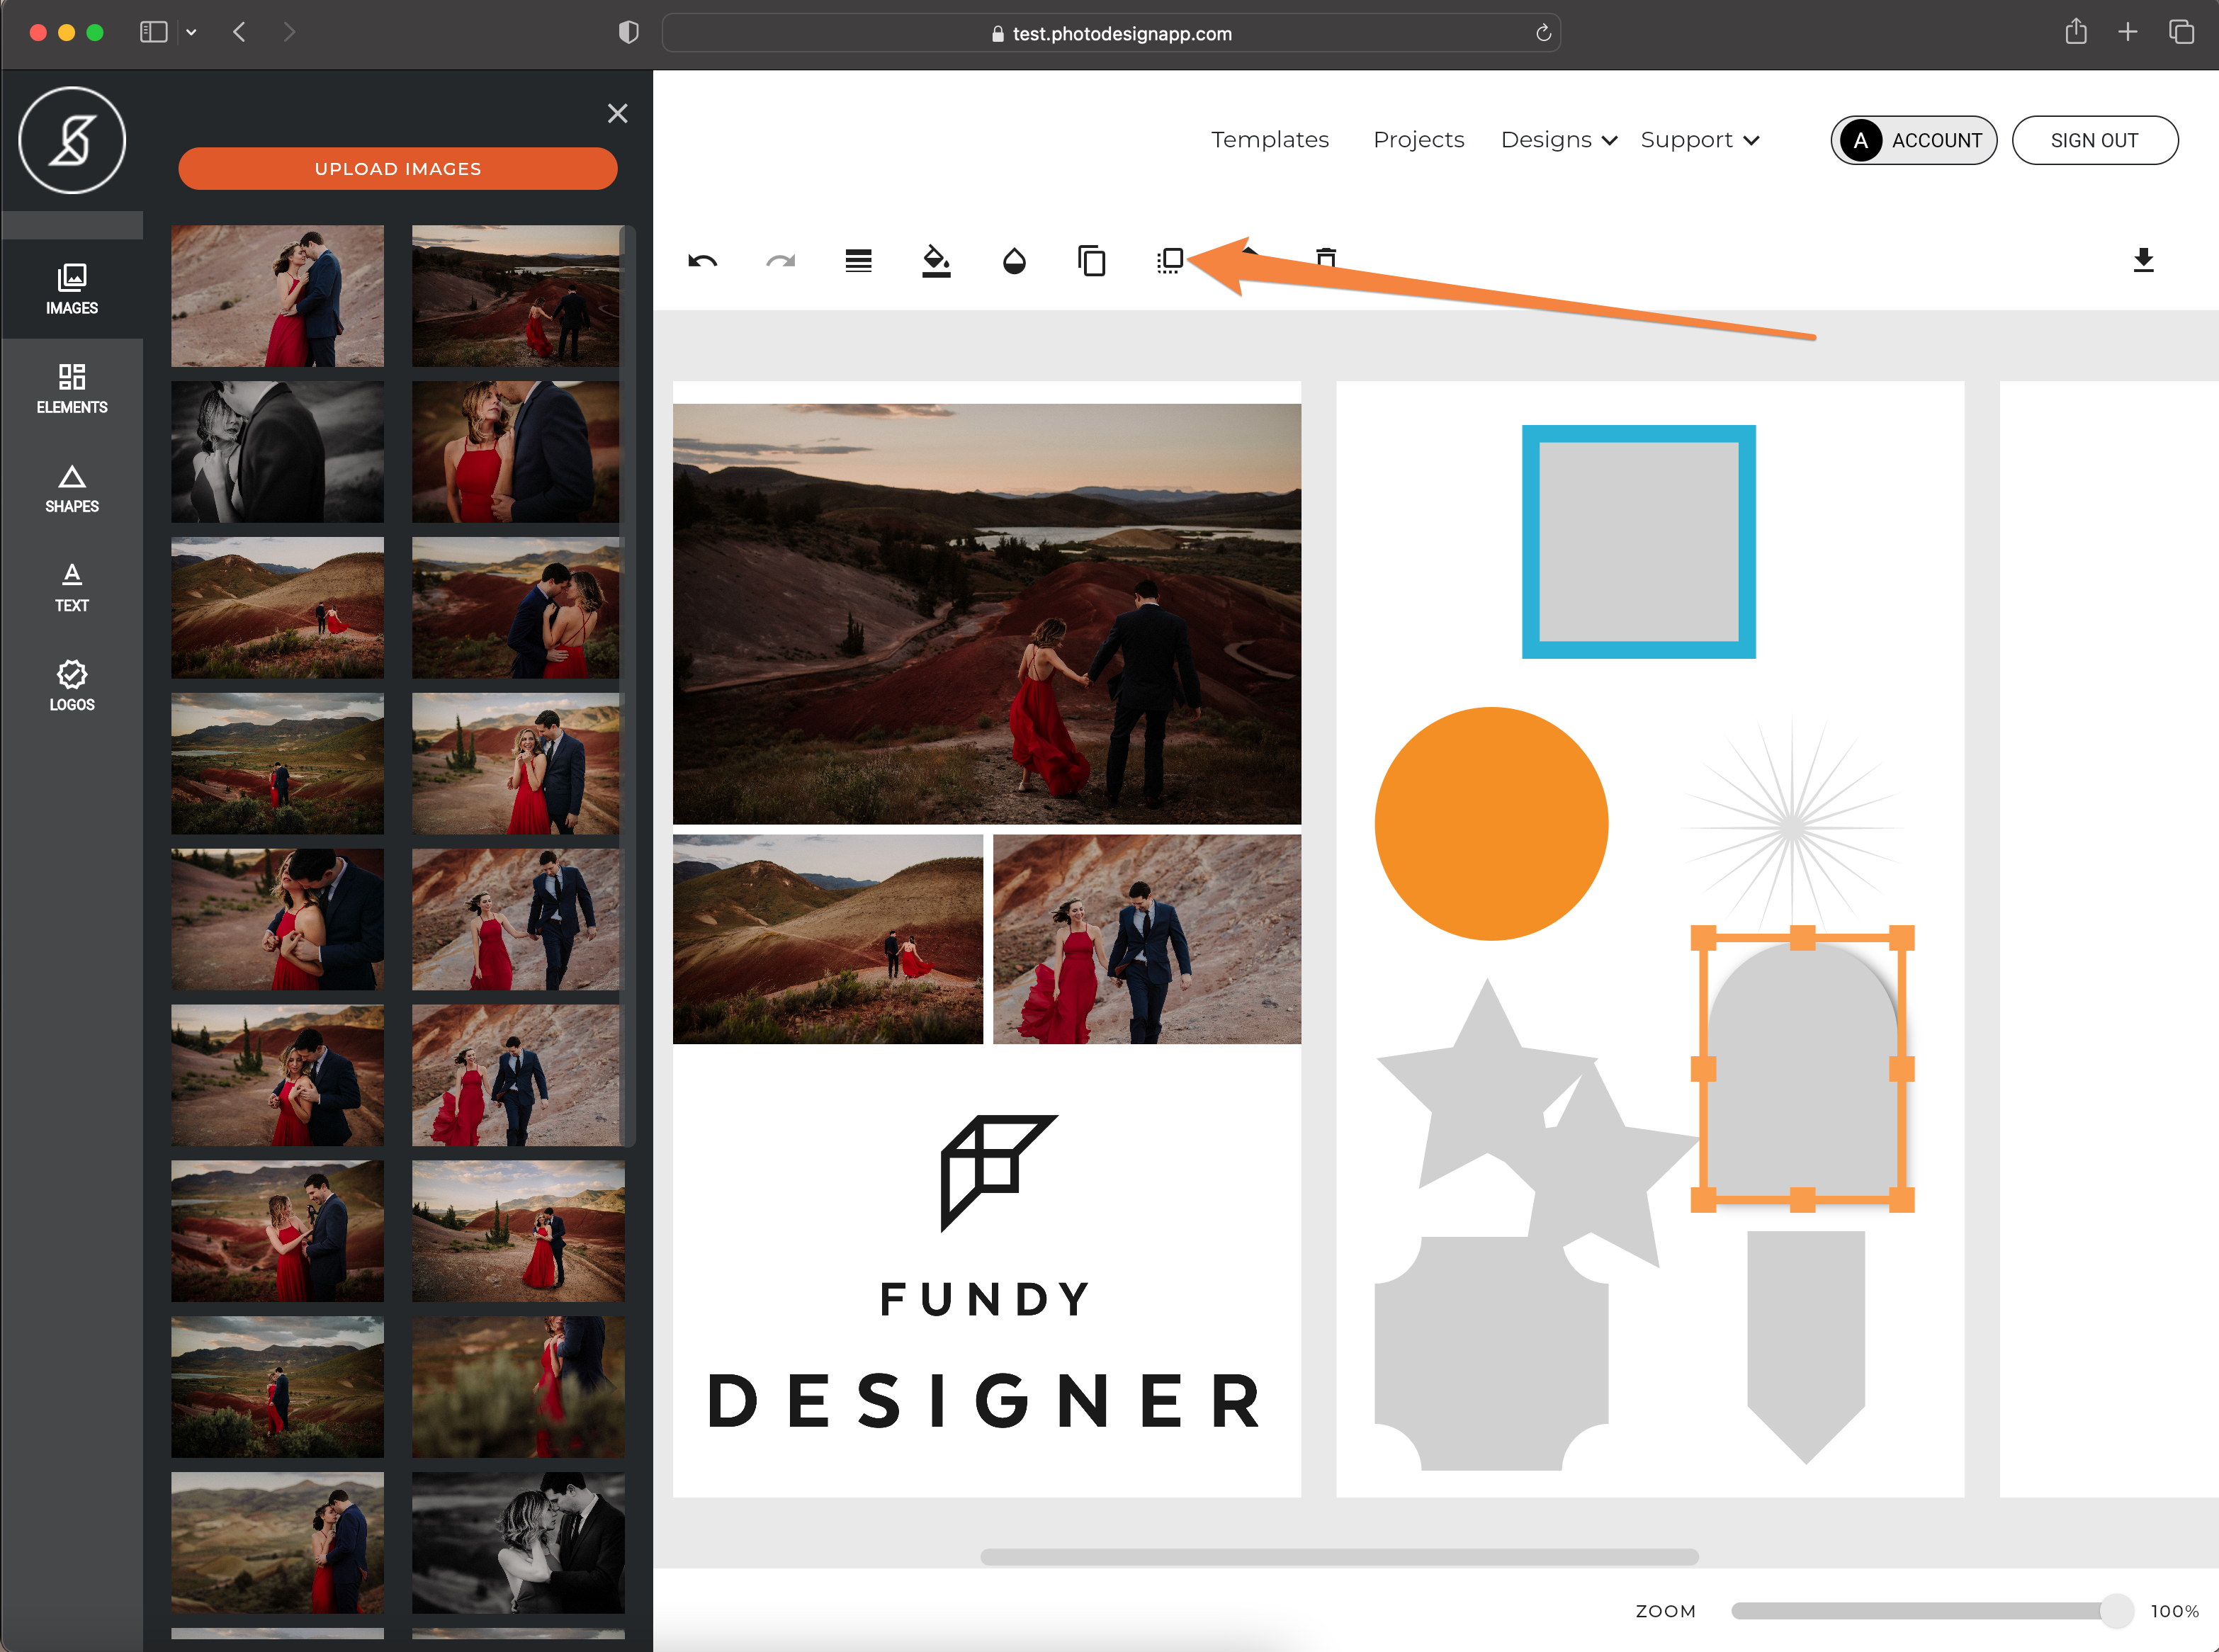Screen dimensions: 2219x1652
Task: Click the download arrow icon
Action: pos(2143,260)
